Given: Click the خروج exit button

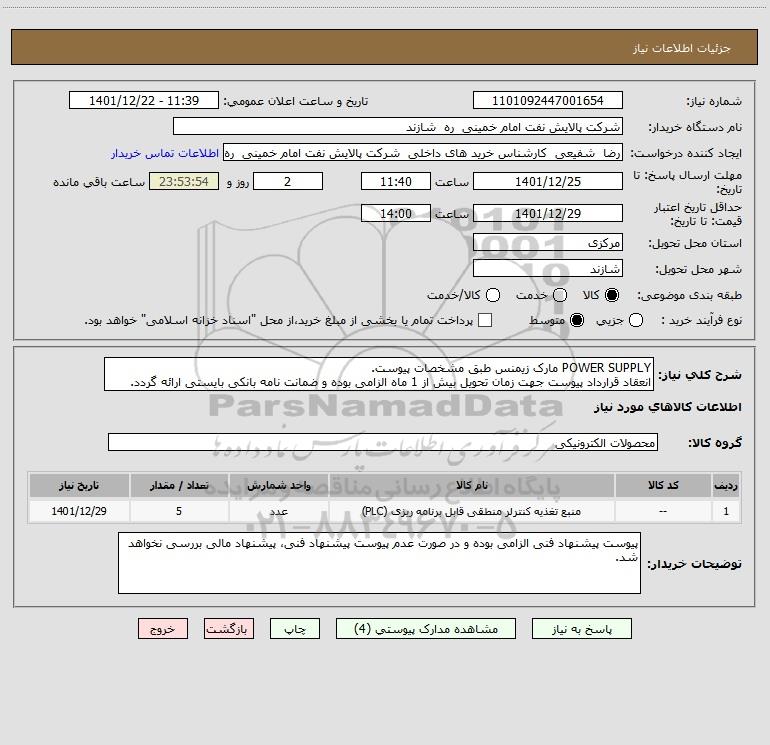Looking at the screenshot, I should pyautogui.click(x=163, y=629).
